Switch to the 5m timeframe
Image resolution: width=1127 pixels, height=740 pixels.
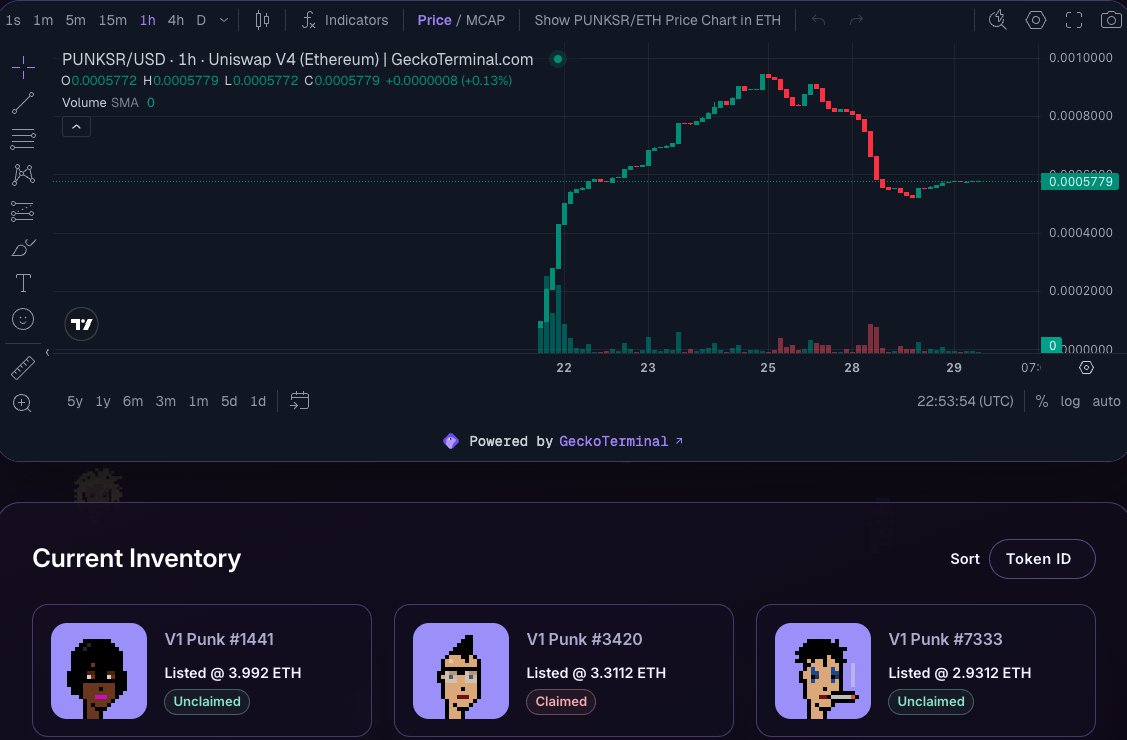(75, 20)
